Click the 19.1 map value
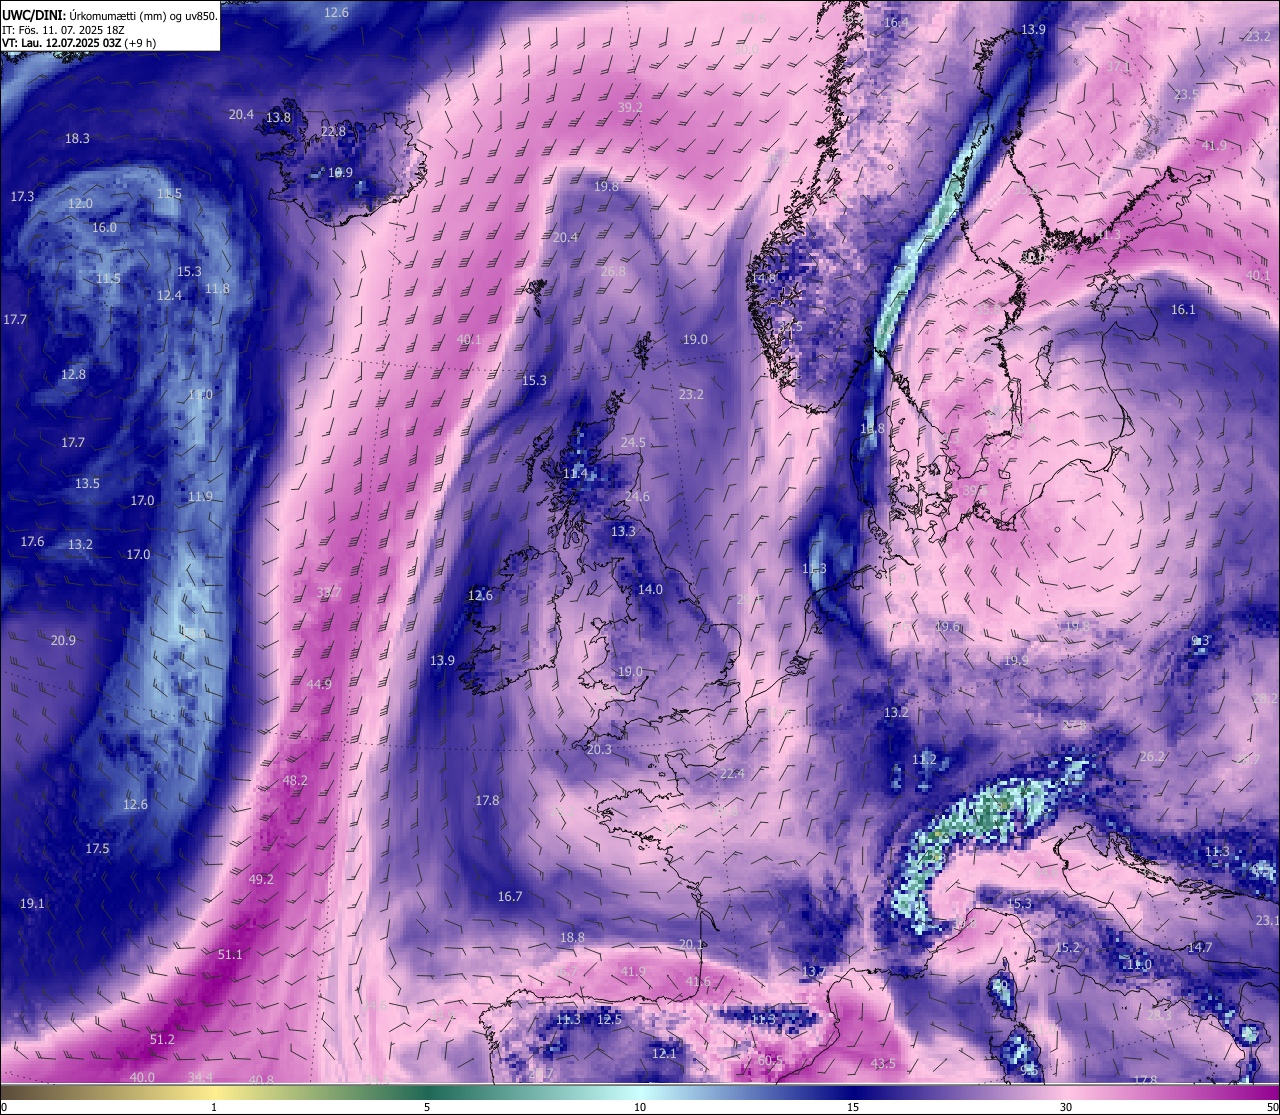 32,903
